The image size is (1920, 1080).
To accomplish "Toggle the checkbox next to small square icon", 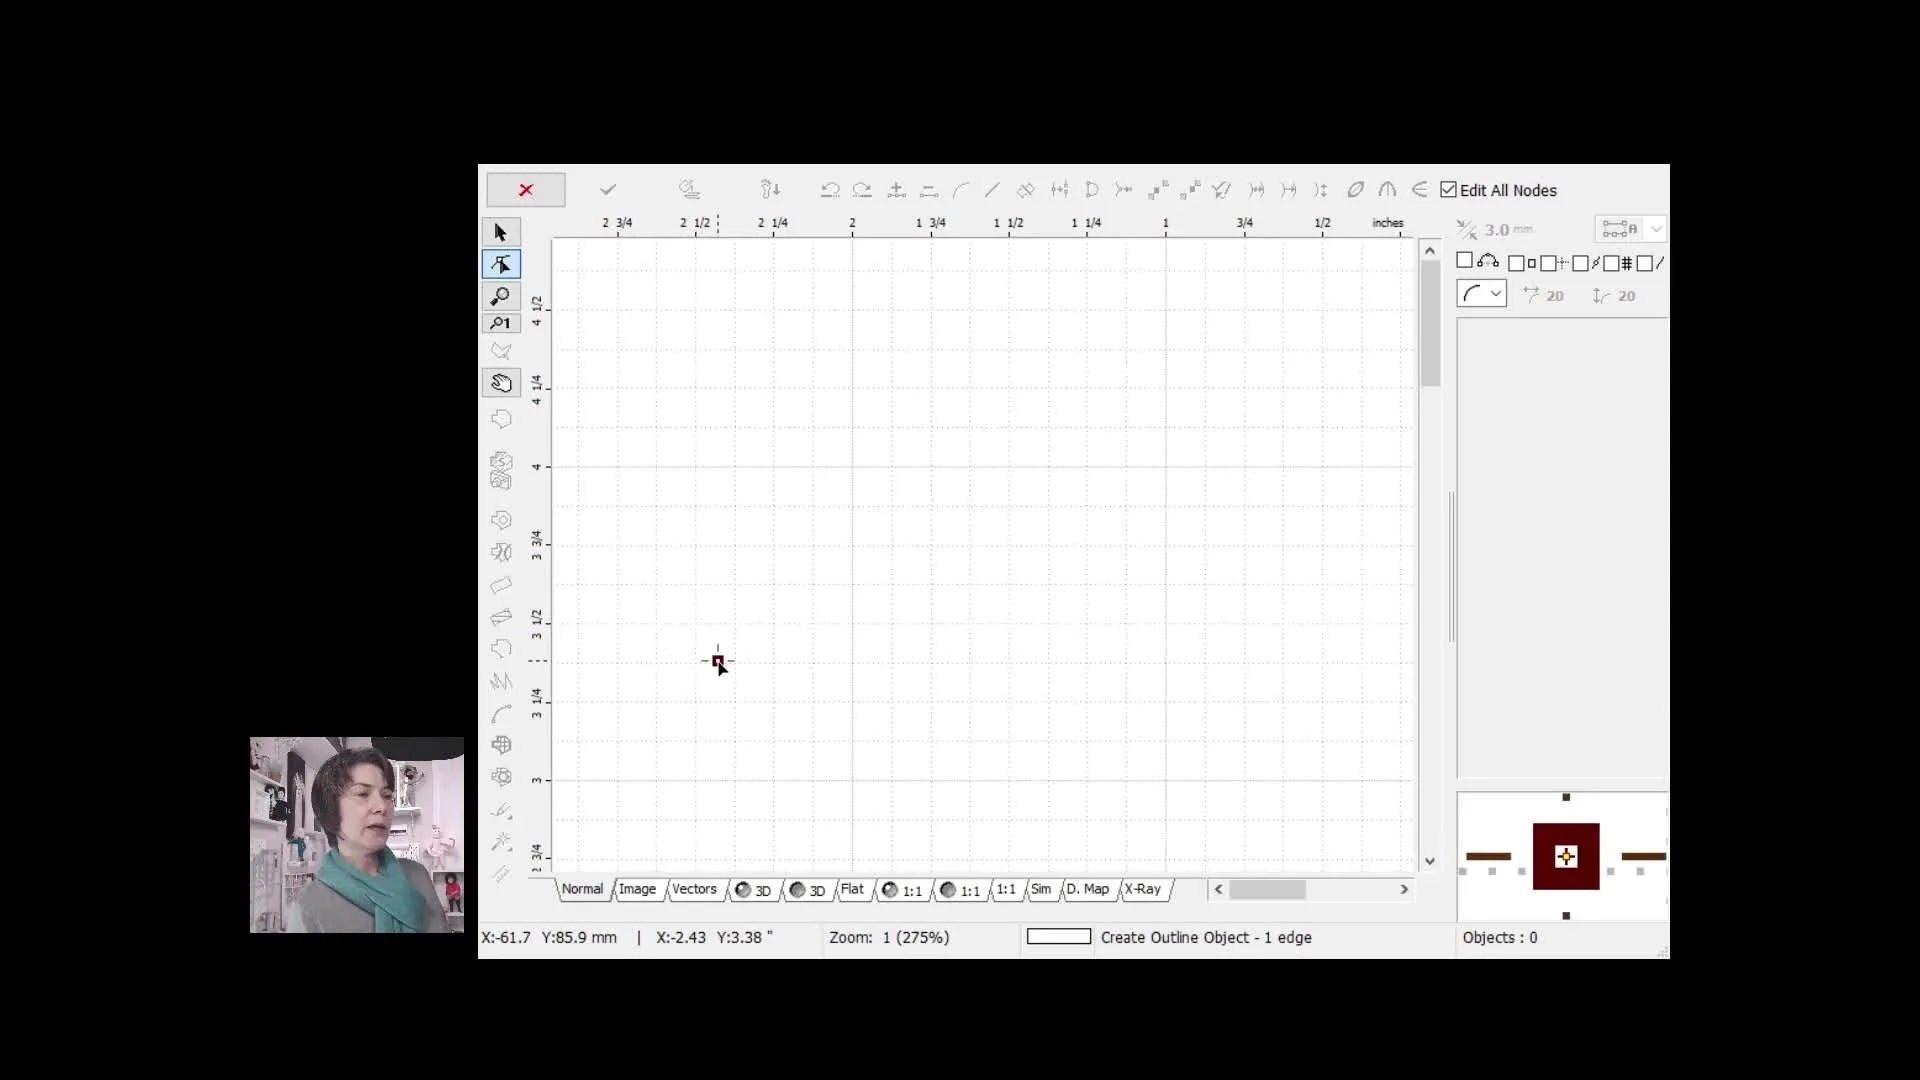I will (x=1516, y=264).
